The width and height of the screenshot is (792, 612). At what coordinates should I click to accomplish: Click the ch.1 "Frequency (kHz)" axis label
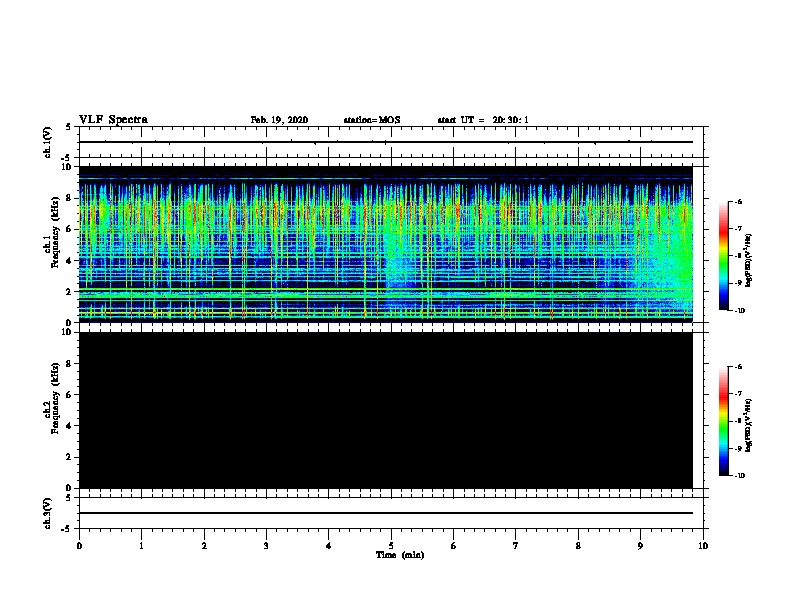point(56,232)
